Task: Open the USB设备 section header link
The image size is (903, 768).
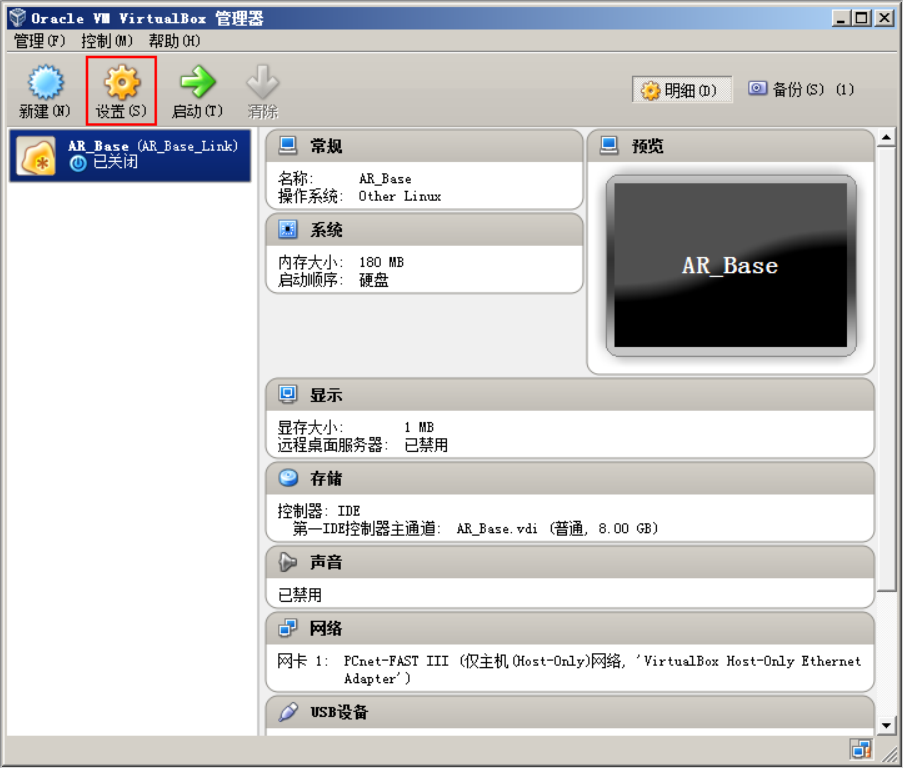Action: tap(339, 713)
